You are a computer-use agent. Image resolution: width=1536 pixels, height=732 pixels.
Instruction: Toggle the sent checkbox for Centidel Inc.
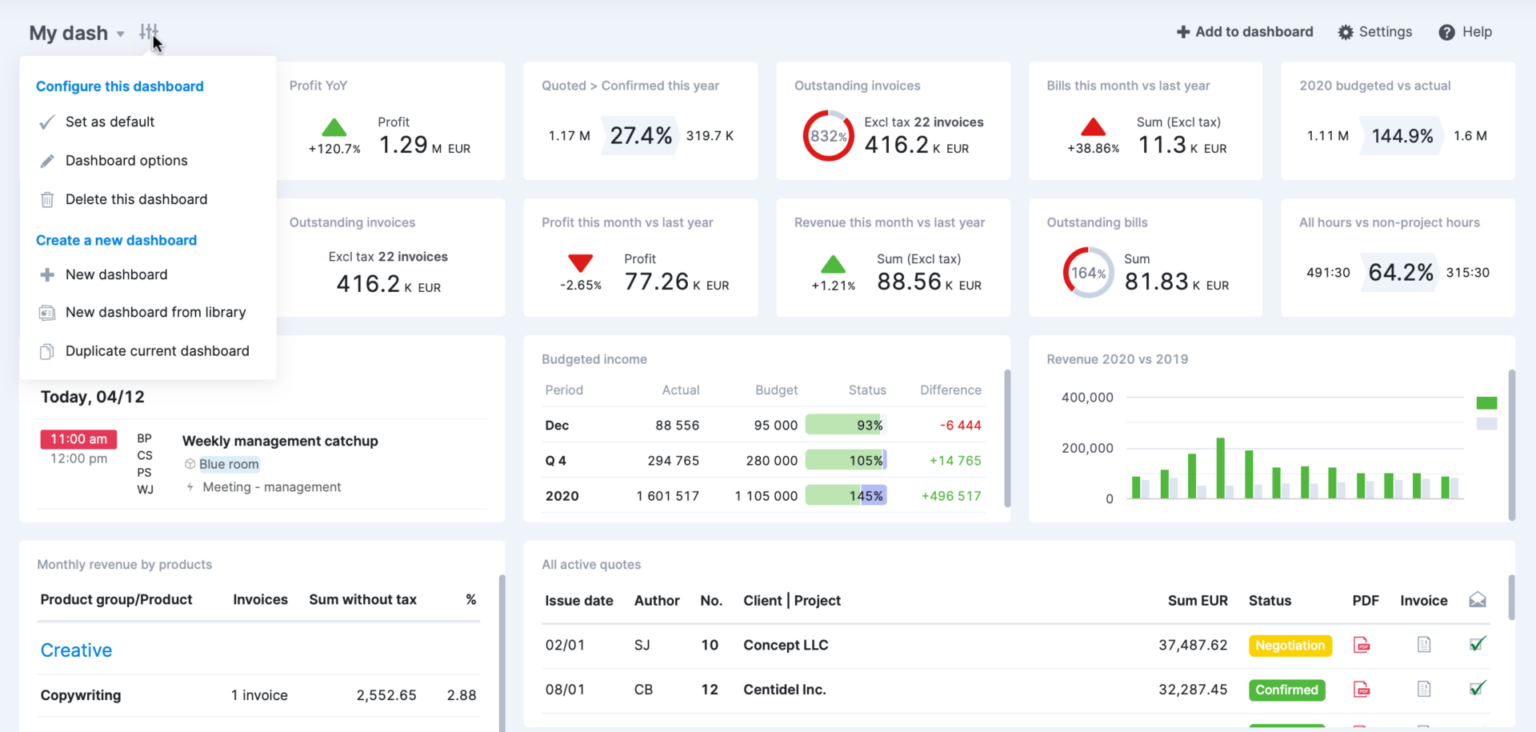point(1477,689)
